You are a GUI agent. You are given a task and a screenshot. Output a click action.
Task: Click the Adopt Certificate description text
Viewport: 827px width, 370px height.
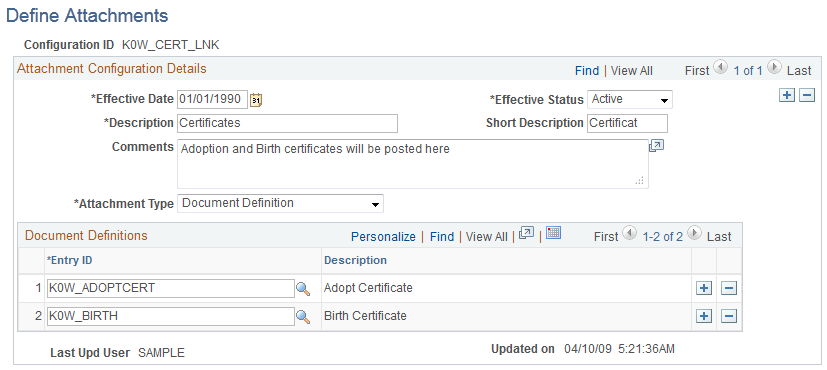pyautogui.click(x=368, y=288)
